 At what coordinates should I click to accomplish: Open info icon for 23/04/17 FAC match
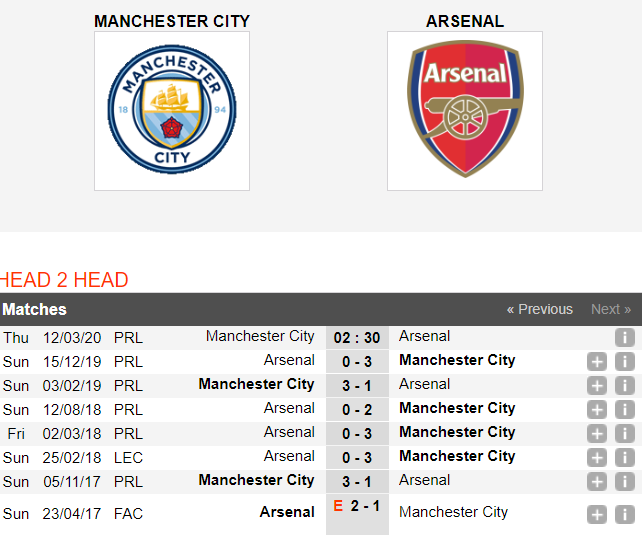coord(624,515)
